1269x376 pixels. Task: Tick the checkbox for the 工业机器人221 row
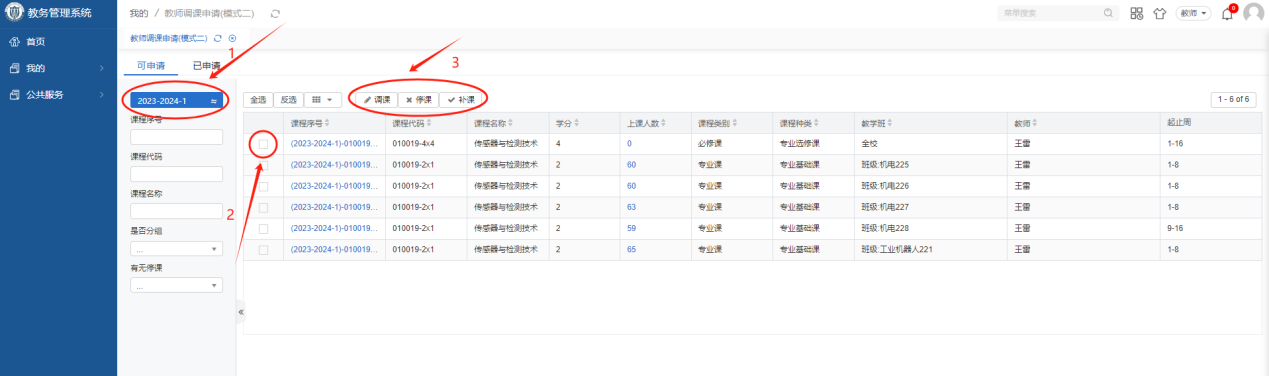(x=264, y=249)
